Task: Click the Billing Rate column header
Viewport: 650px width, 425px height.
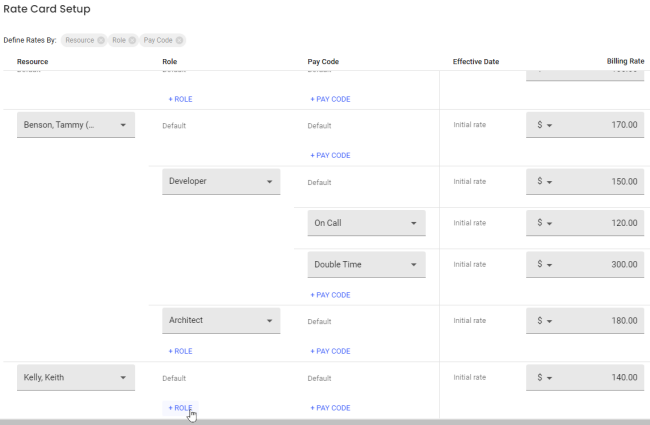Action: click(x=625, y=61)
